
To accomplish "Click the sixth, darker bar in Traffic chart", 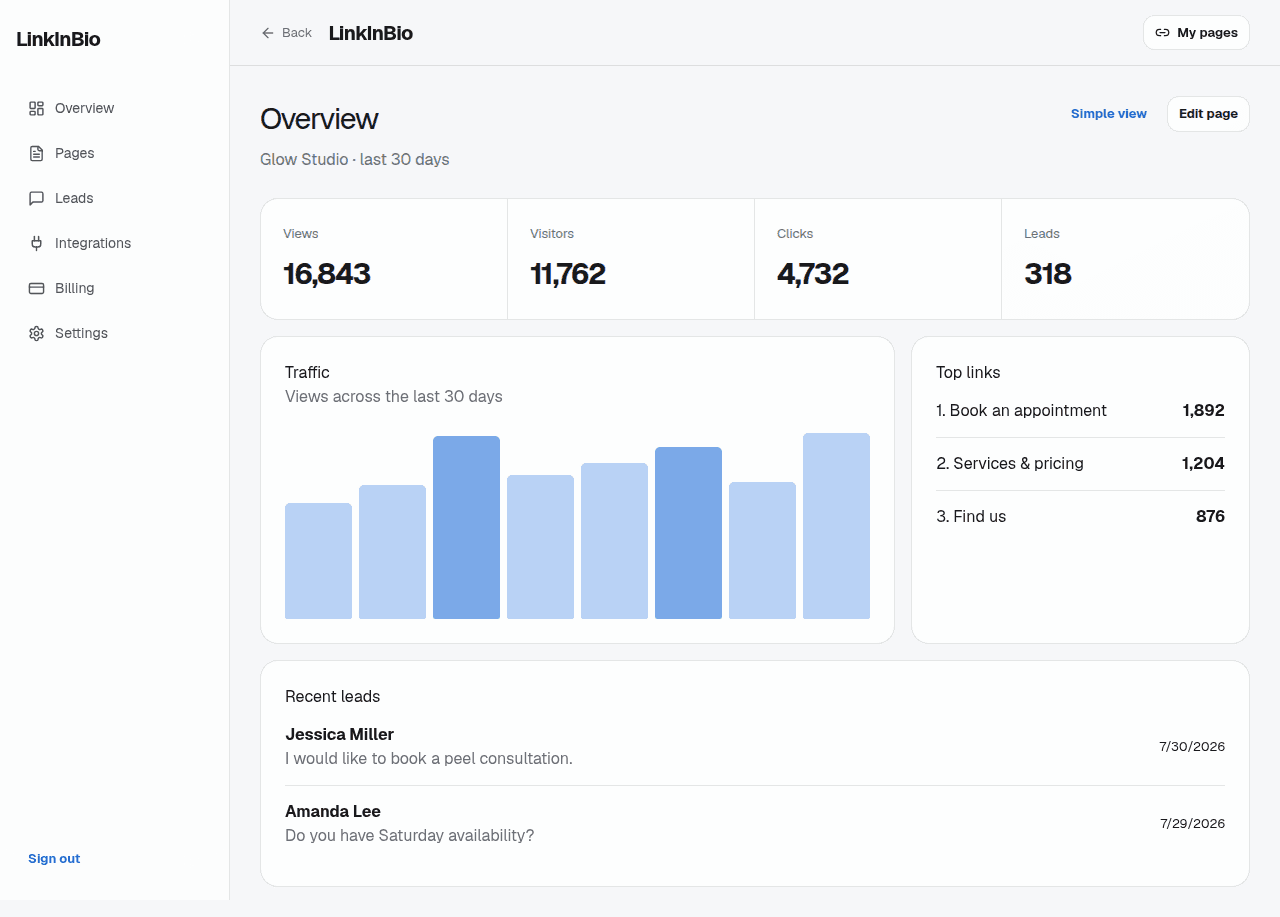I will [688, 533].
